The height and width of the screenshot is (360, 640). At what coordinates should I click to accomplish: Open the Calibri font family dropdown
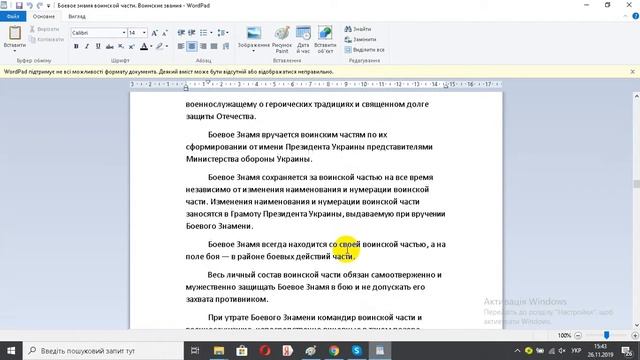(124, 33)
